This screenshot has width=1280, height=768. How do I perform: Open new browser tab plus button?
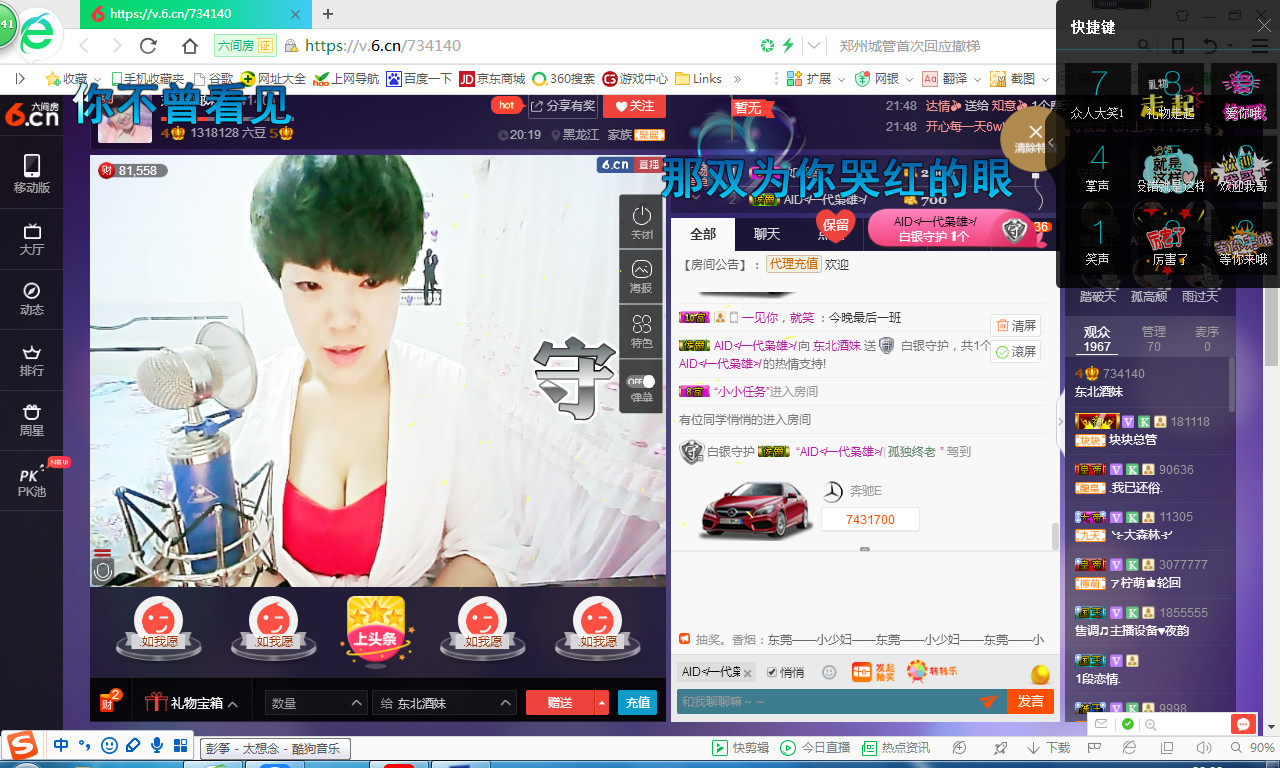[328, 14]
